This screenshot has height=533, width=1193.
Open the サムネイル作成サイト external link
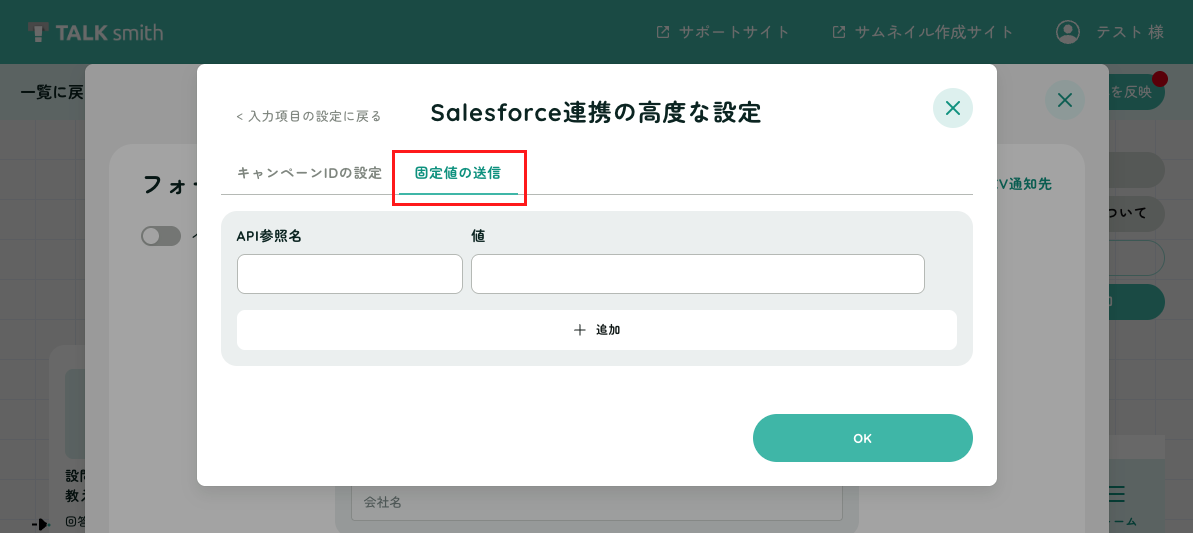(923, 32)
